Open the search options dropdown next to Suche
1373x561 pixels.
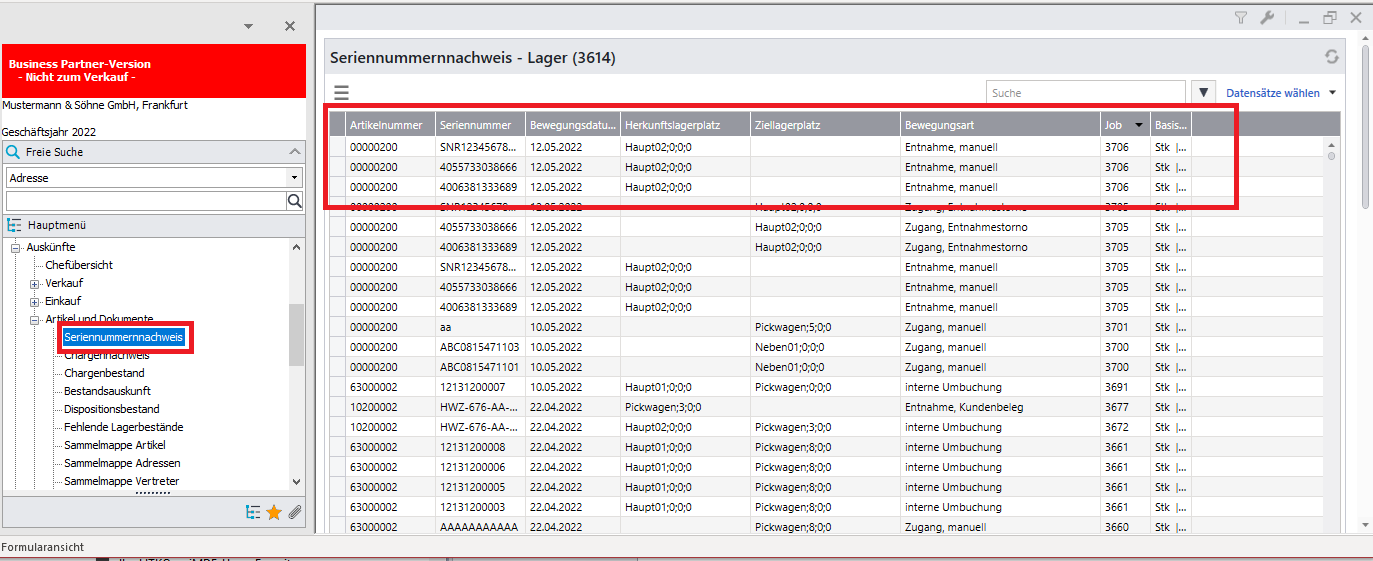[x=1204, y=93]
